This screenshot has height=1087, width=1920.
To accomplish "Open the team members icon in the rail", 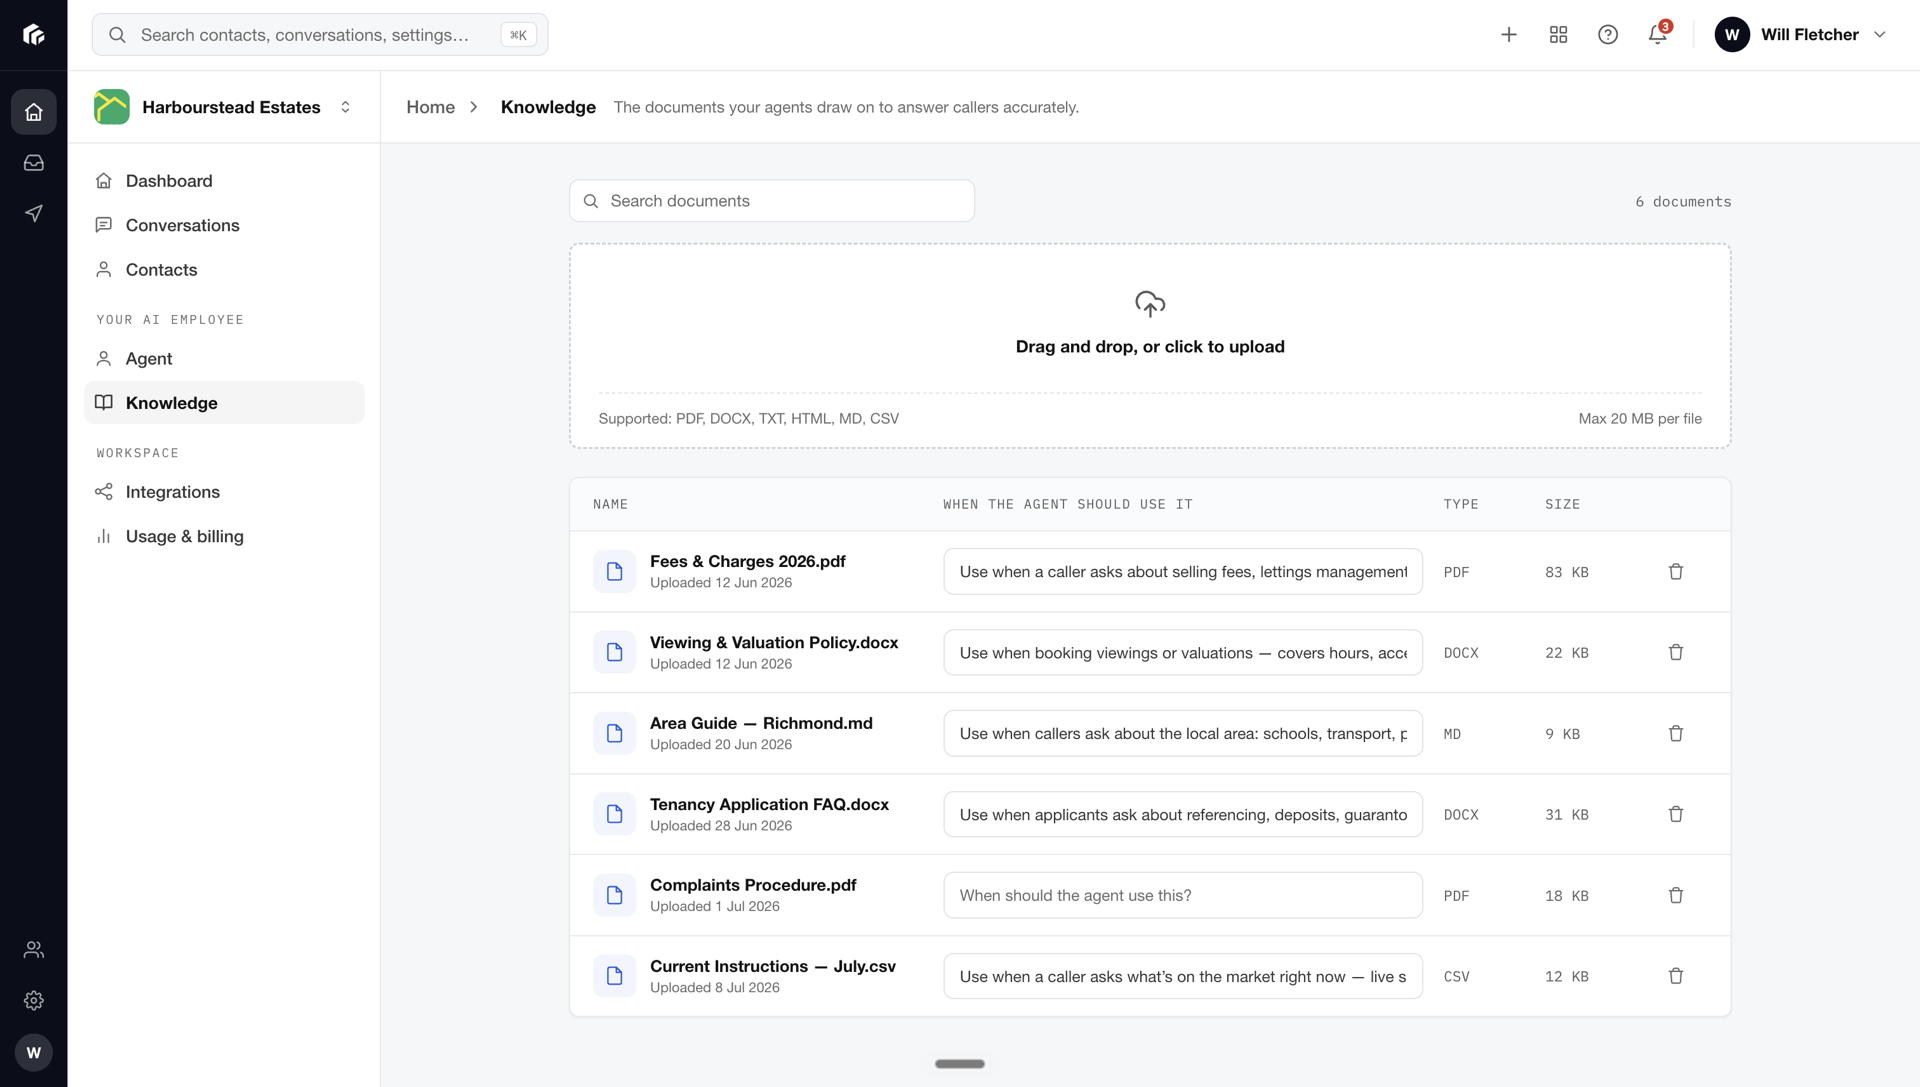I will tap(34, 950).
